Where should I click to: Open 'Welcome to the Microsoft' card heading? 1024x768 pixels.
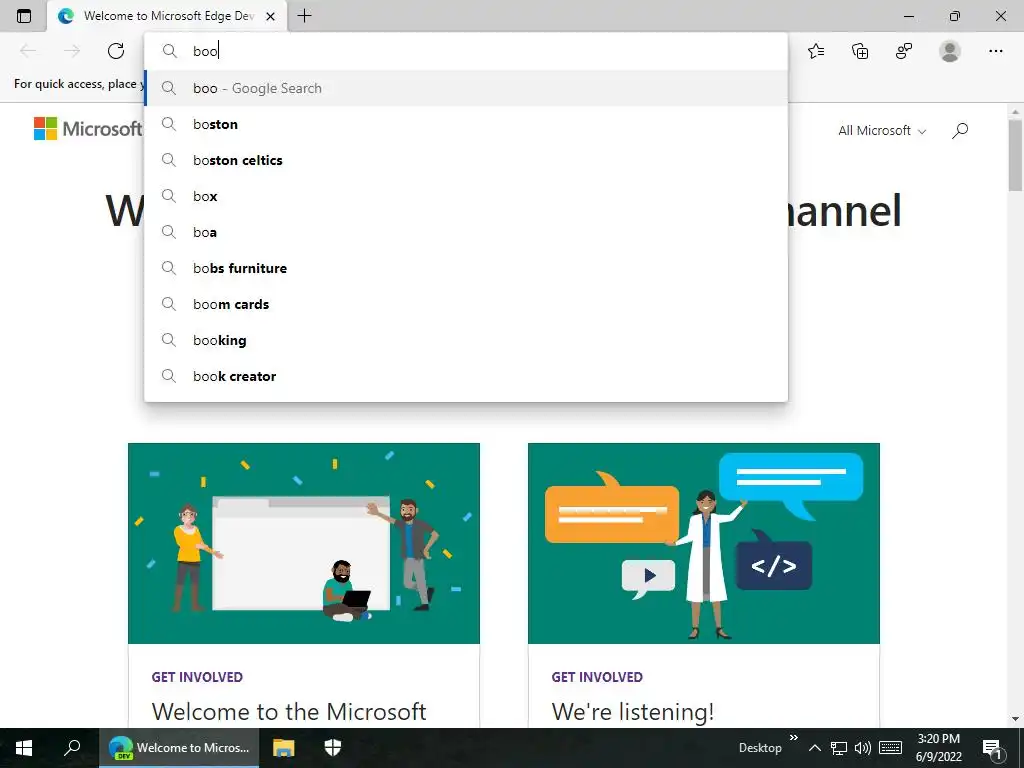pyautogui.click(x=289, y=711)
